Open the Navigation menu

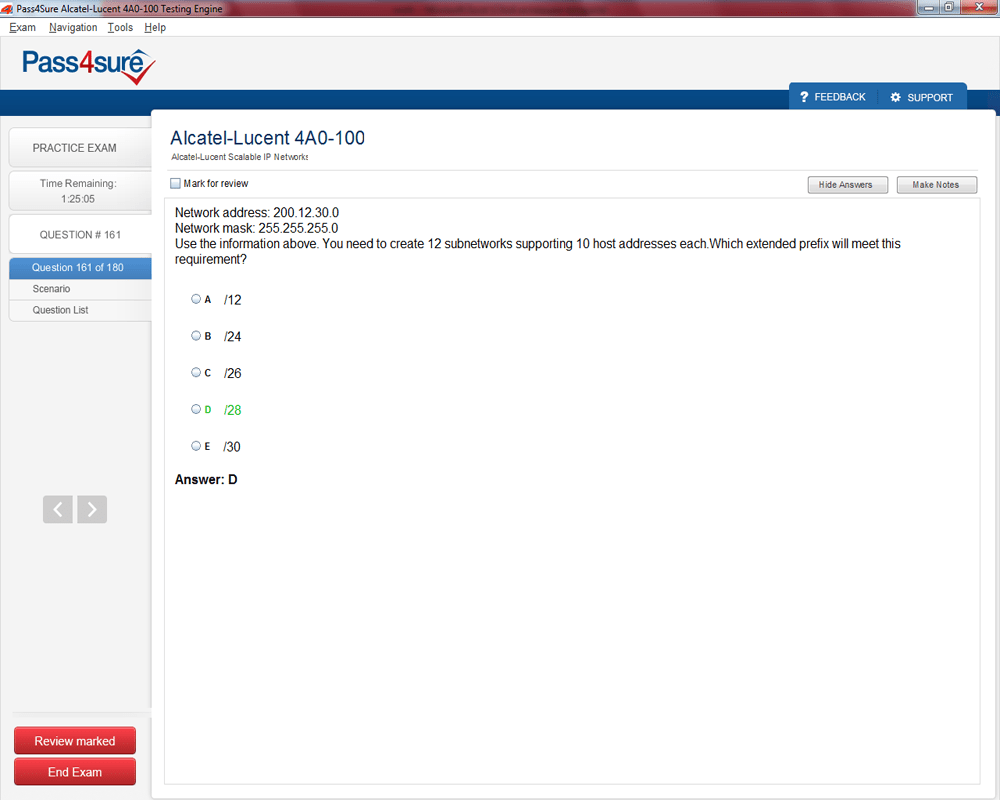73,27
